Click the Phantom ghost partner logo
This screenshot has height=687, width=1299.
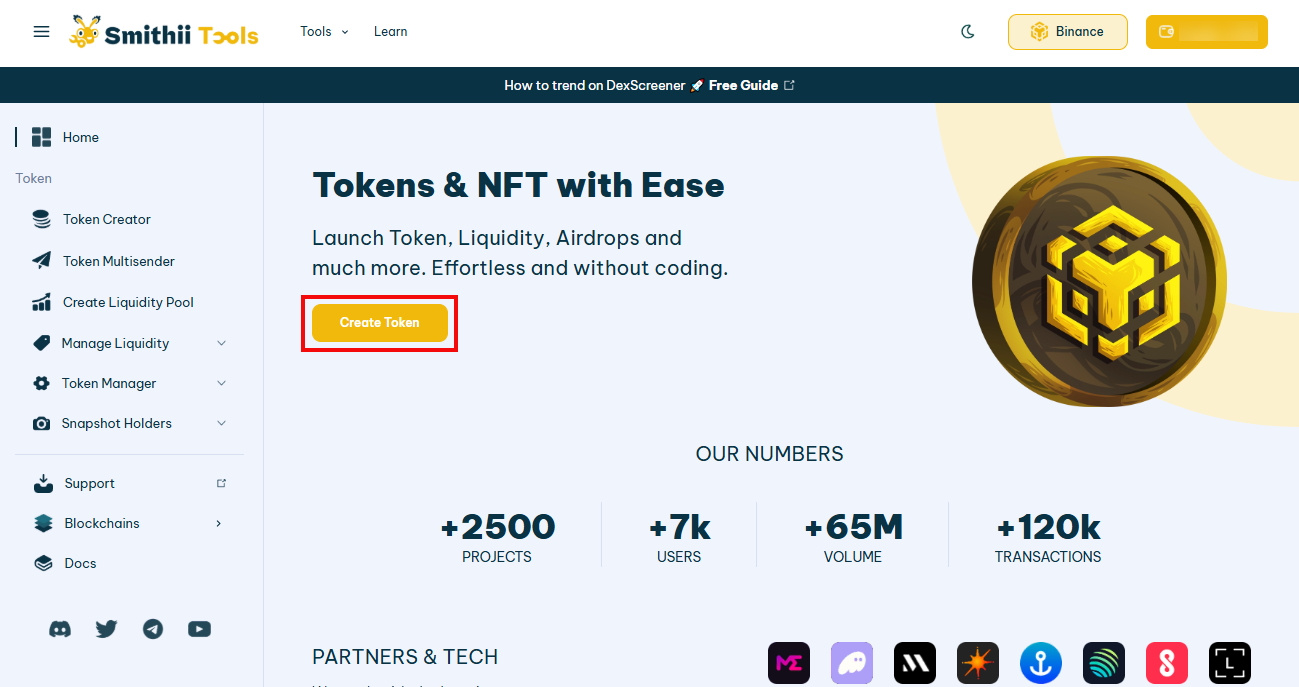(x=852, y=663)
